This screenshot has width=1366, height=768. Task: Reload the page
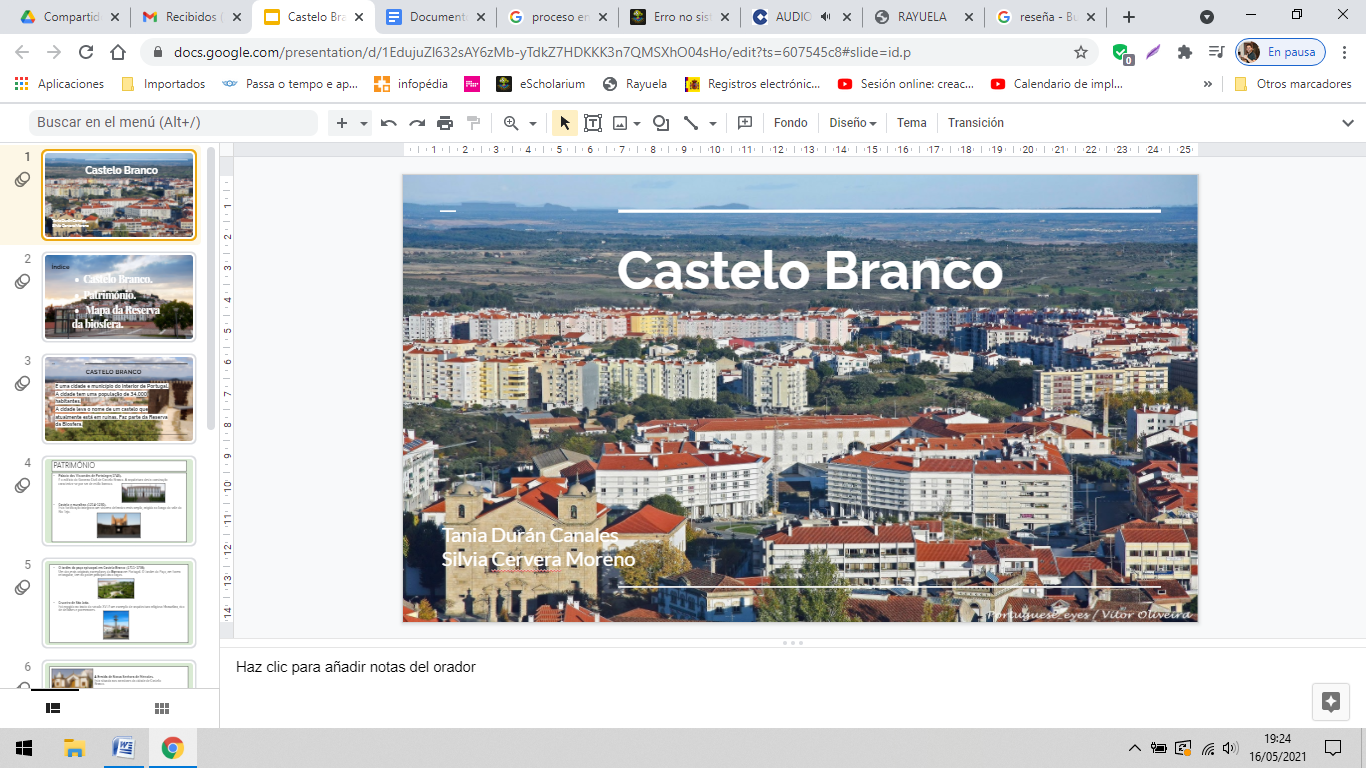(86, 52)
